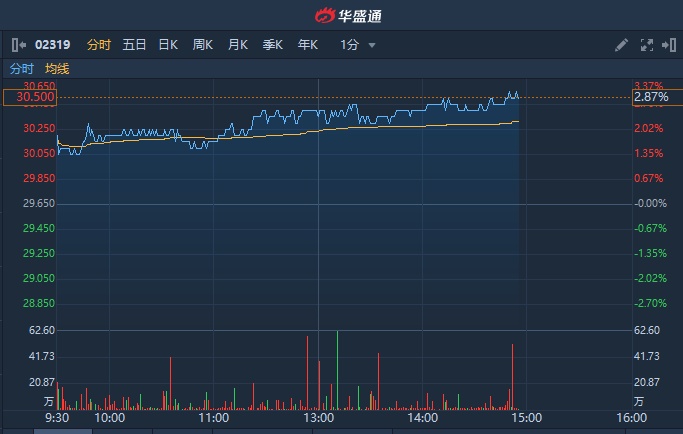Click the 2.87% change label on right axis
683x434 pixels.
pos(650,97)
